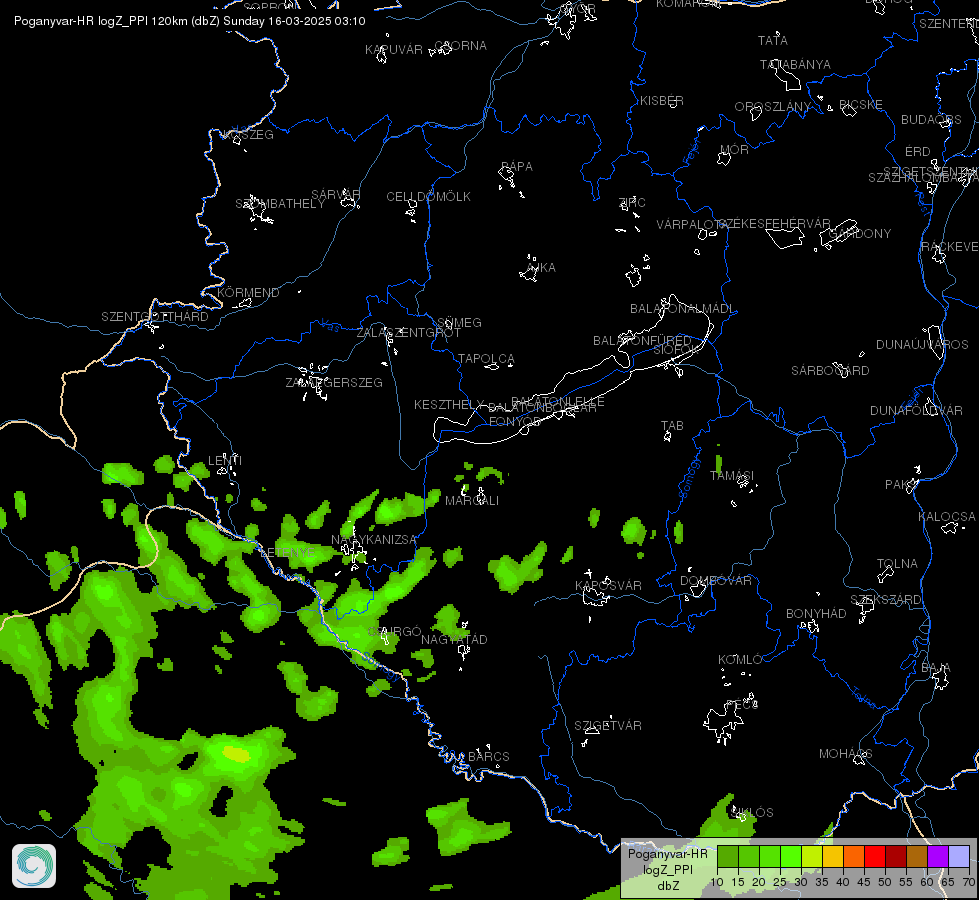The height and width of the screenshot is (900, 979).
Task: Click the MOHÁCS city label
Action: point(845,754)
